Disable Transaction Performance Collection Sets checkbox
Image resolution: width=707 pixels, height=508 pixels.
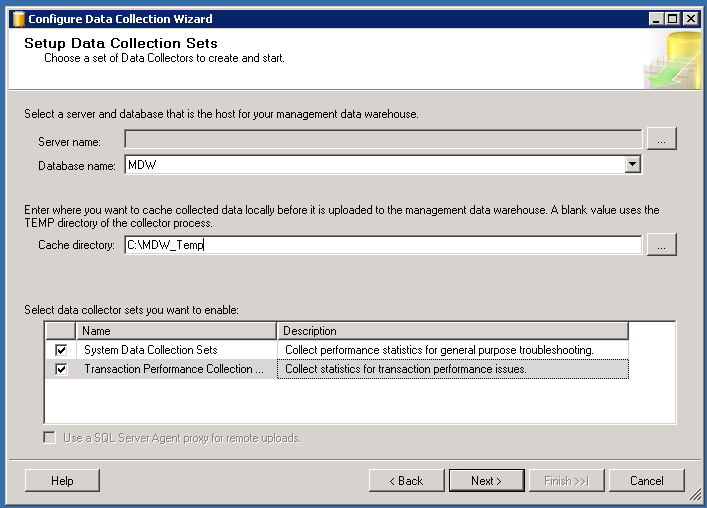[x=61, y=369]
